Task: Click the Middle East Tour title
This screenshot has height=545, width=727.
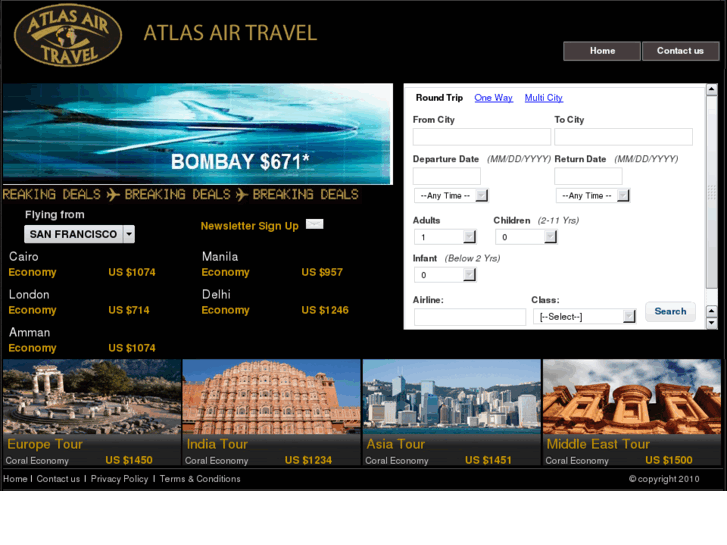Action: [x=598, y=444]
